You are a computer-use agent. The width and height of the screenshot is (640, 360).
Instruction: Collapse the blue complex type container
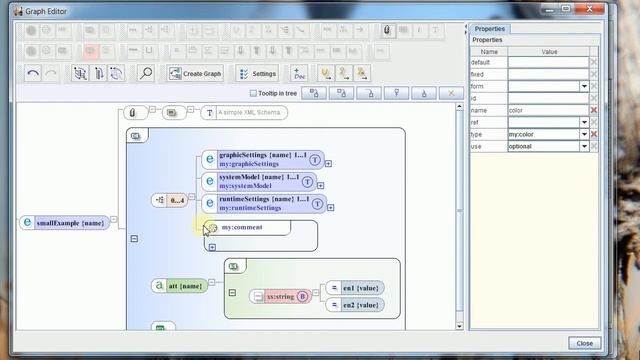click(134, 238)
